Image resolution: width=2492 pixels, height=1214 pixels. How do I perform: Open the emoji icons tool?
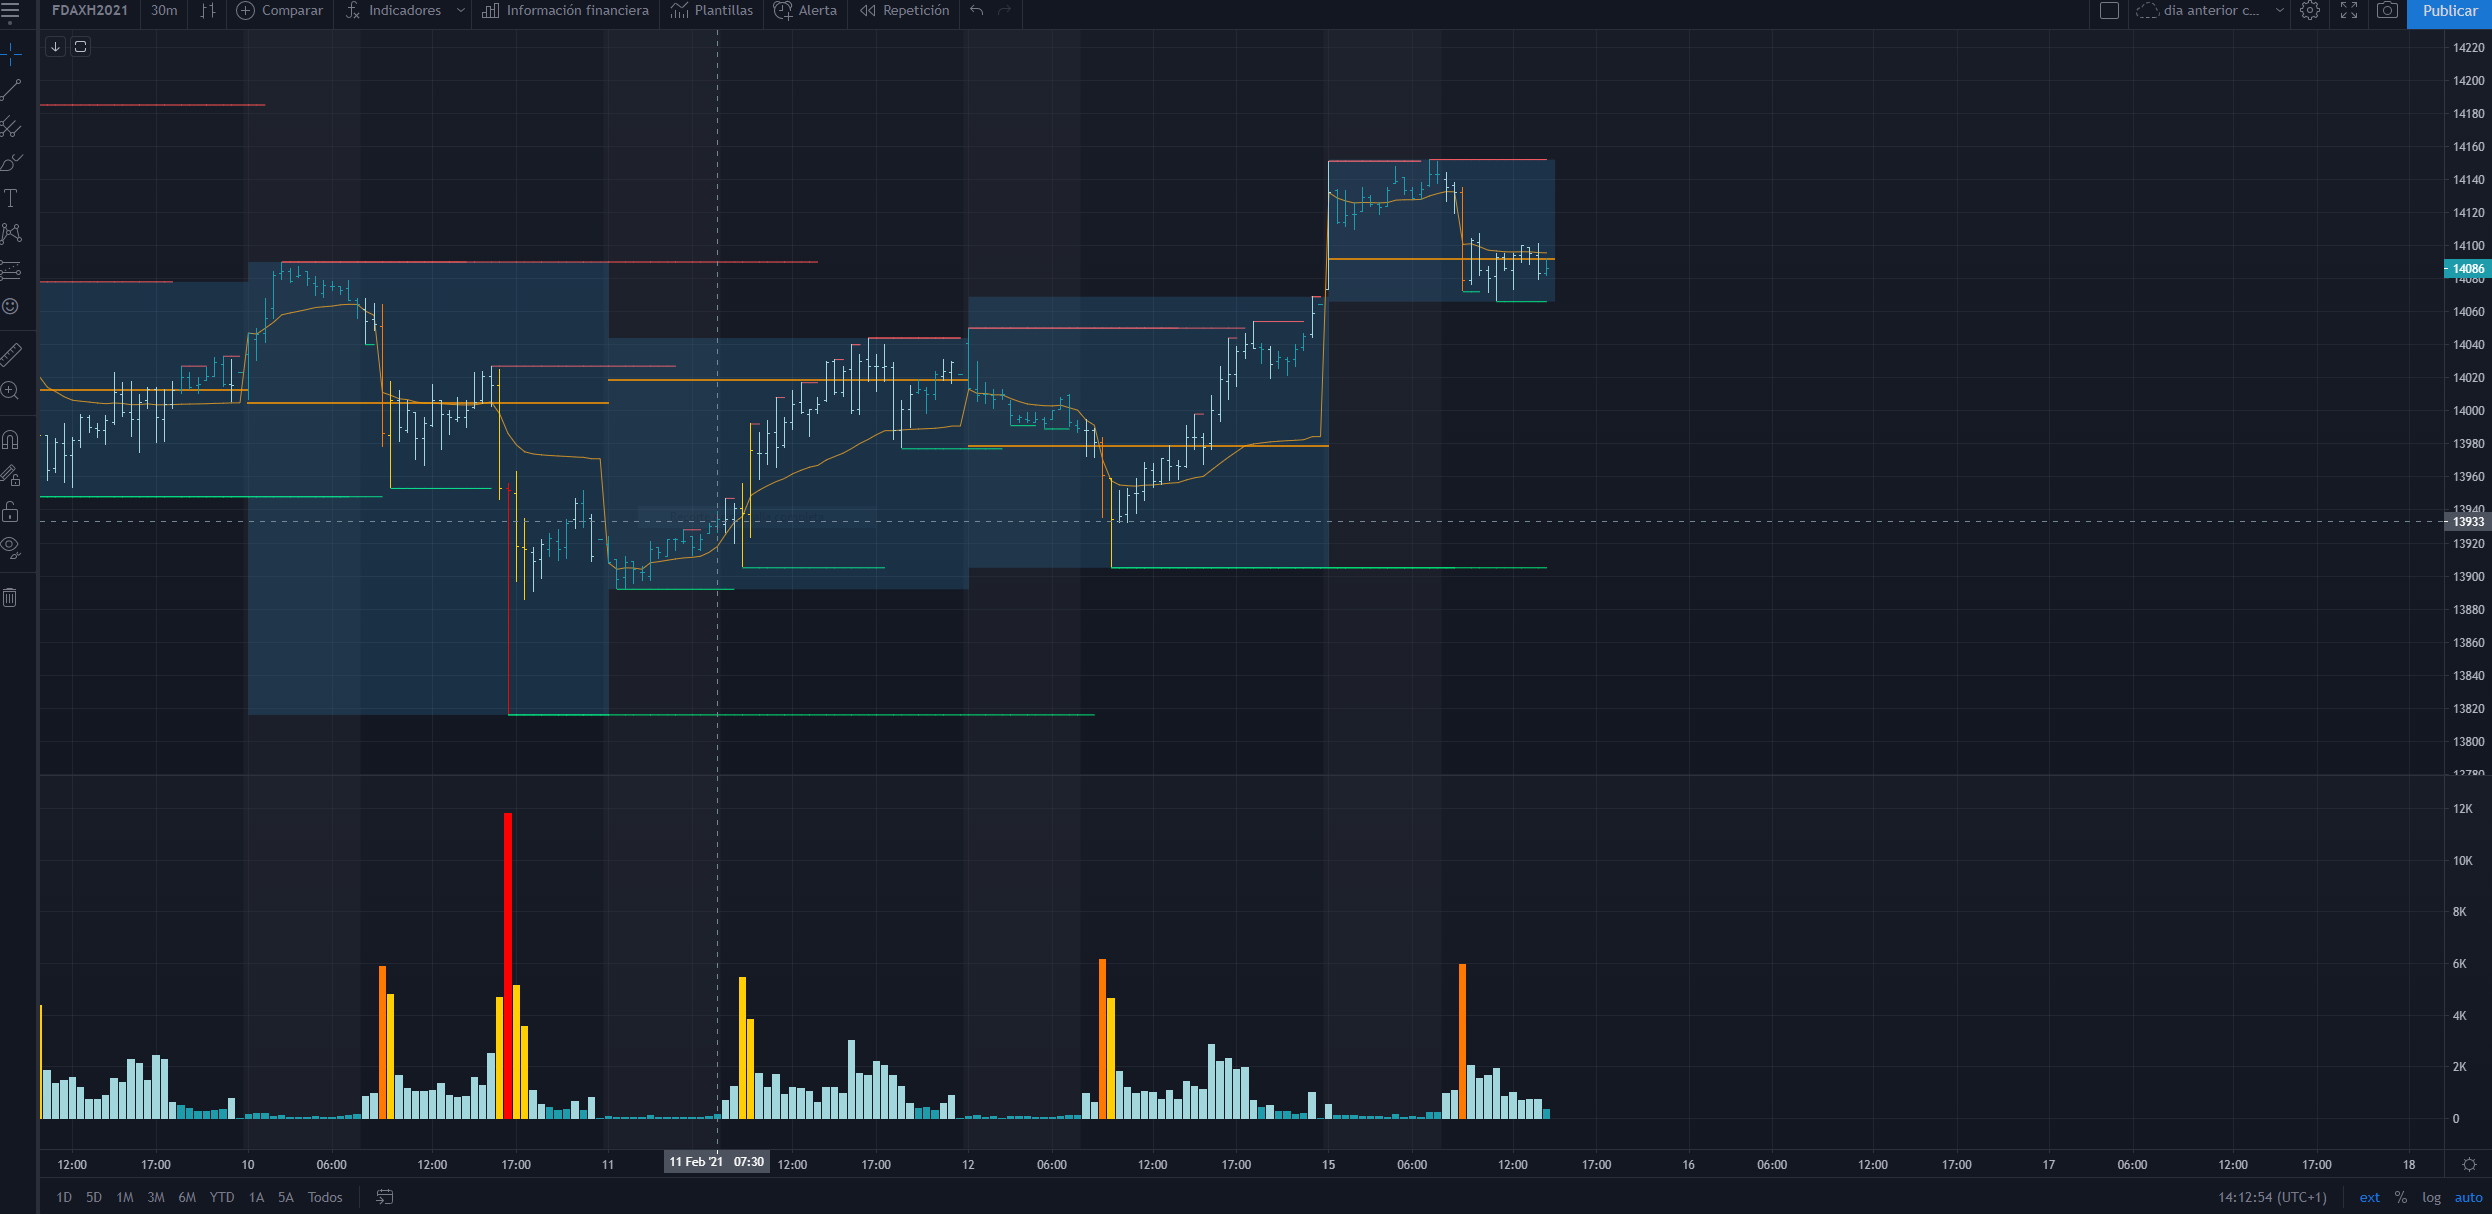(x=11, y=306)
